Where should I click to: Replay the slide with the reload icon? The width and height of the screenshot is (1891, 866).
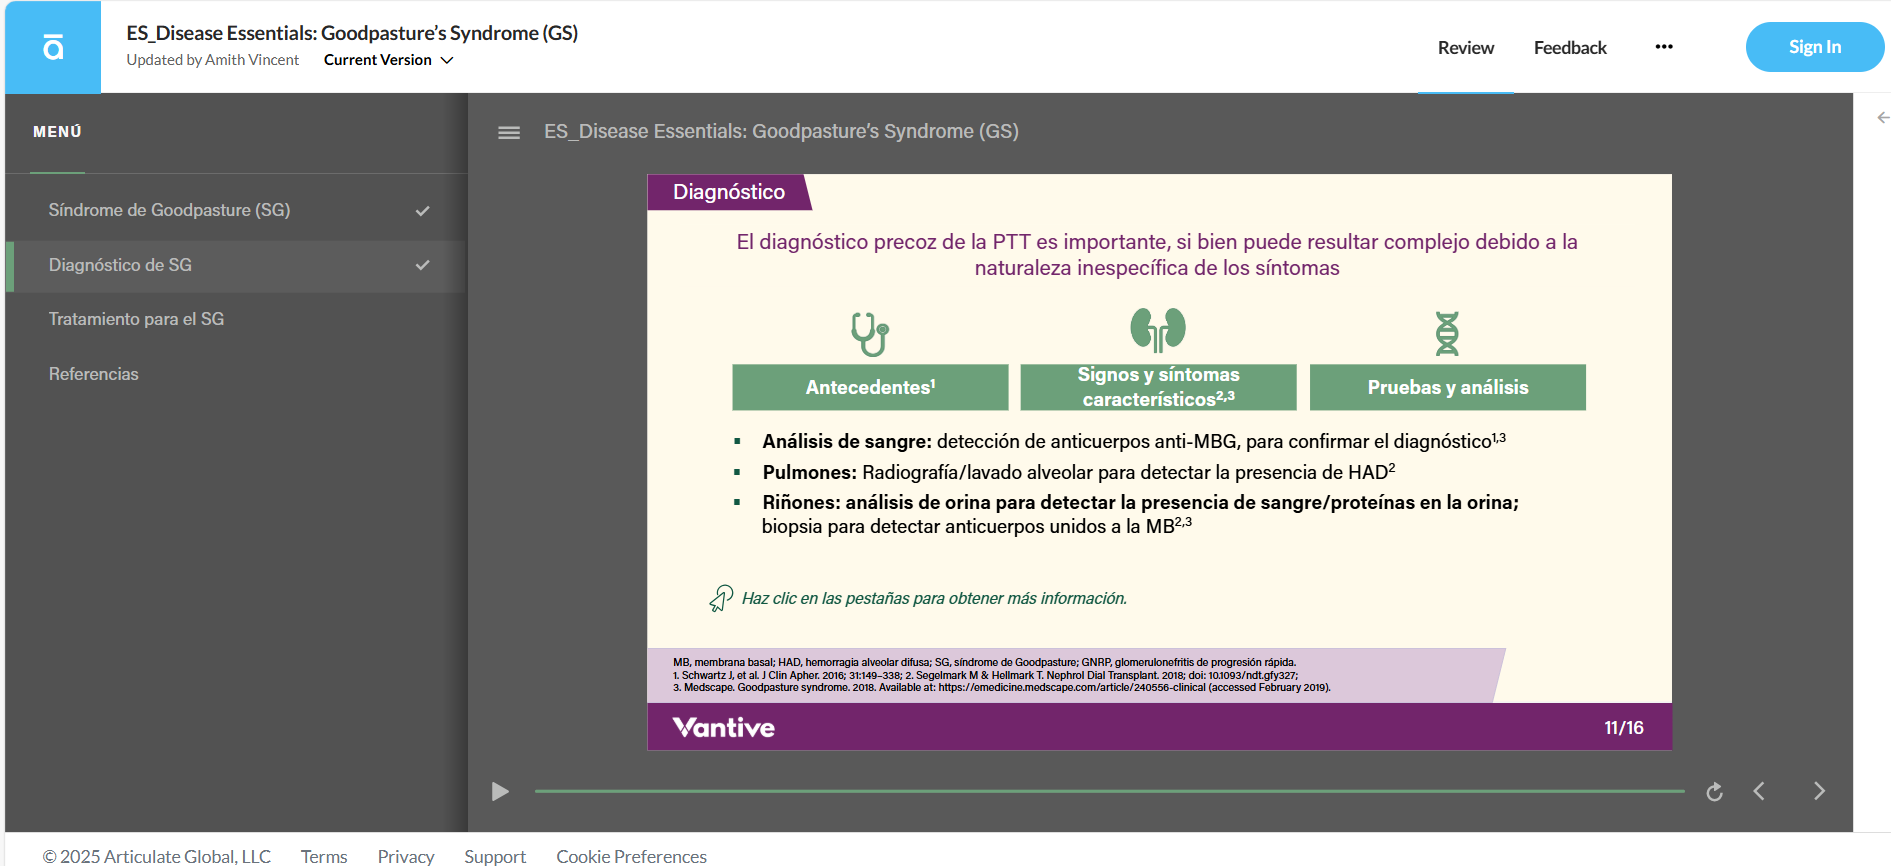1714,792
